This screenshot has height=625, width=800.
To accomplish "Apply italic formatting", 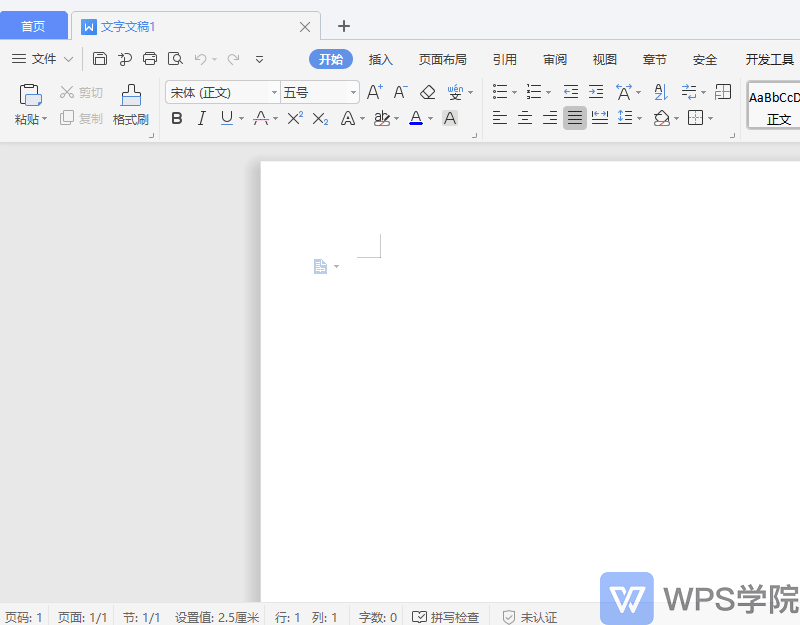I will pos(201,118).
